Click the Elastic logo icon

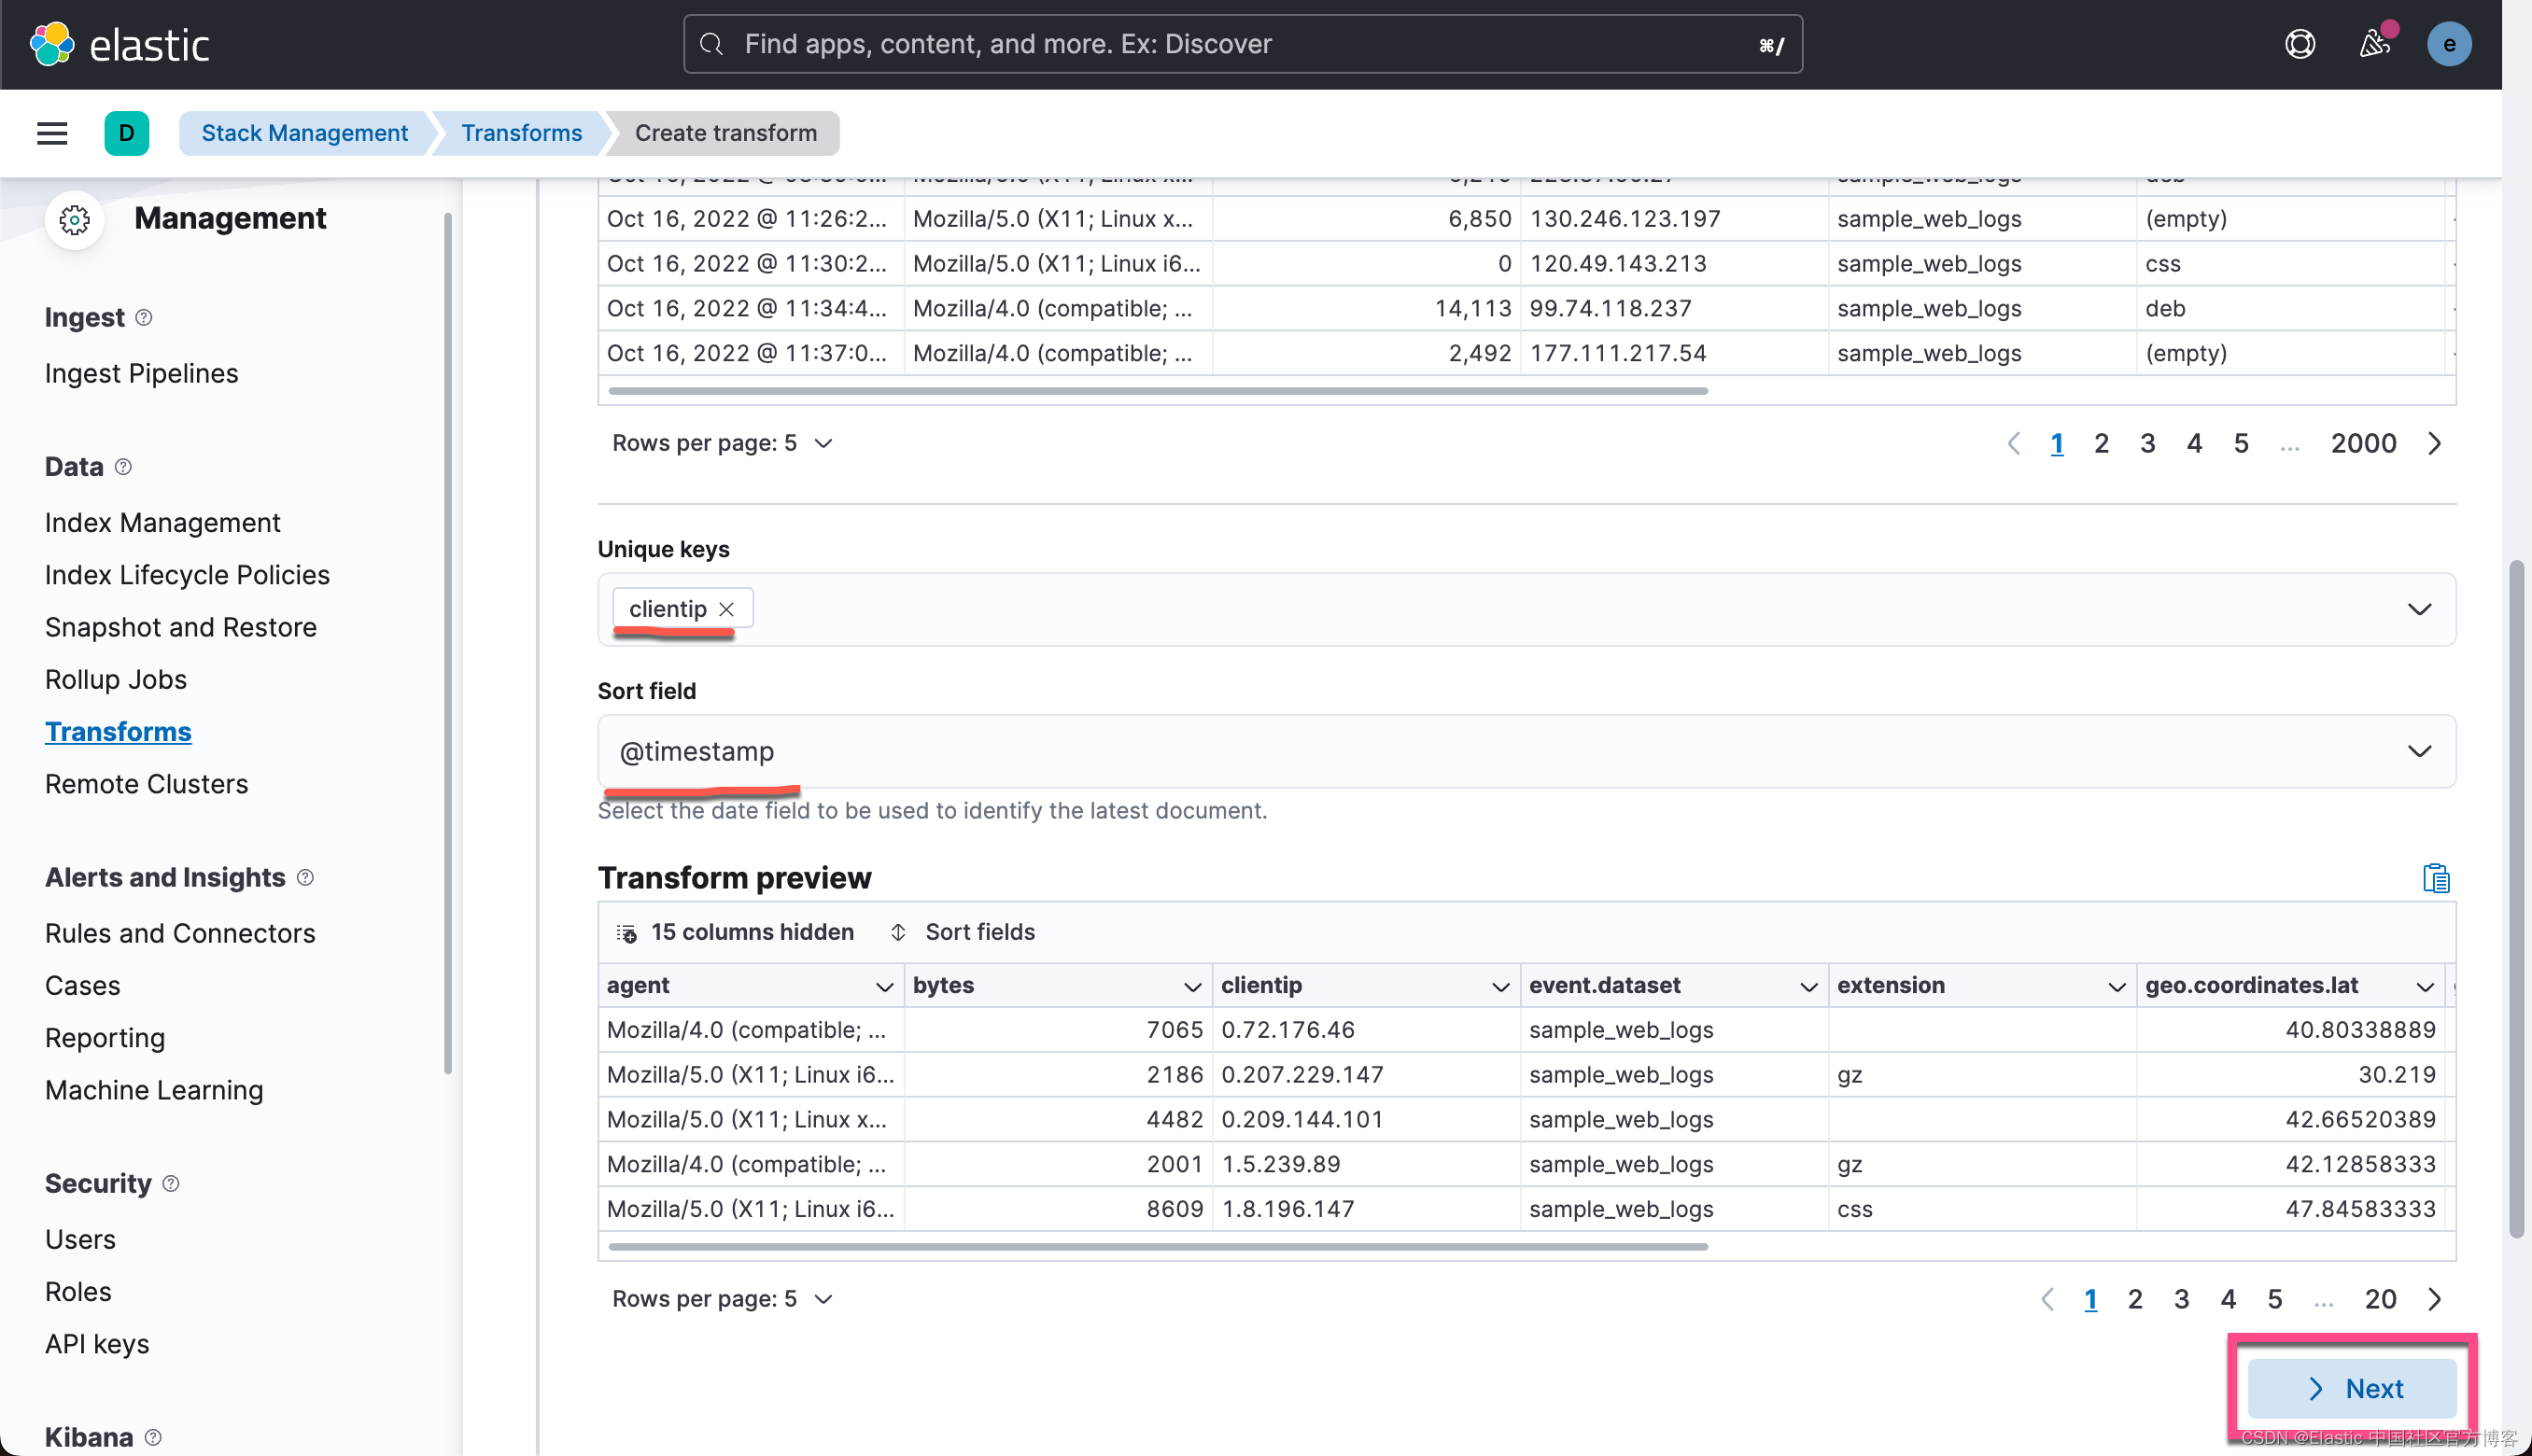pos(52,44)
